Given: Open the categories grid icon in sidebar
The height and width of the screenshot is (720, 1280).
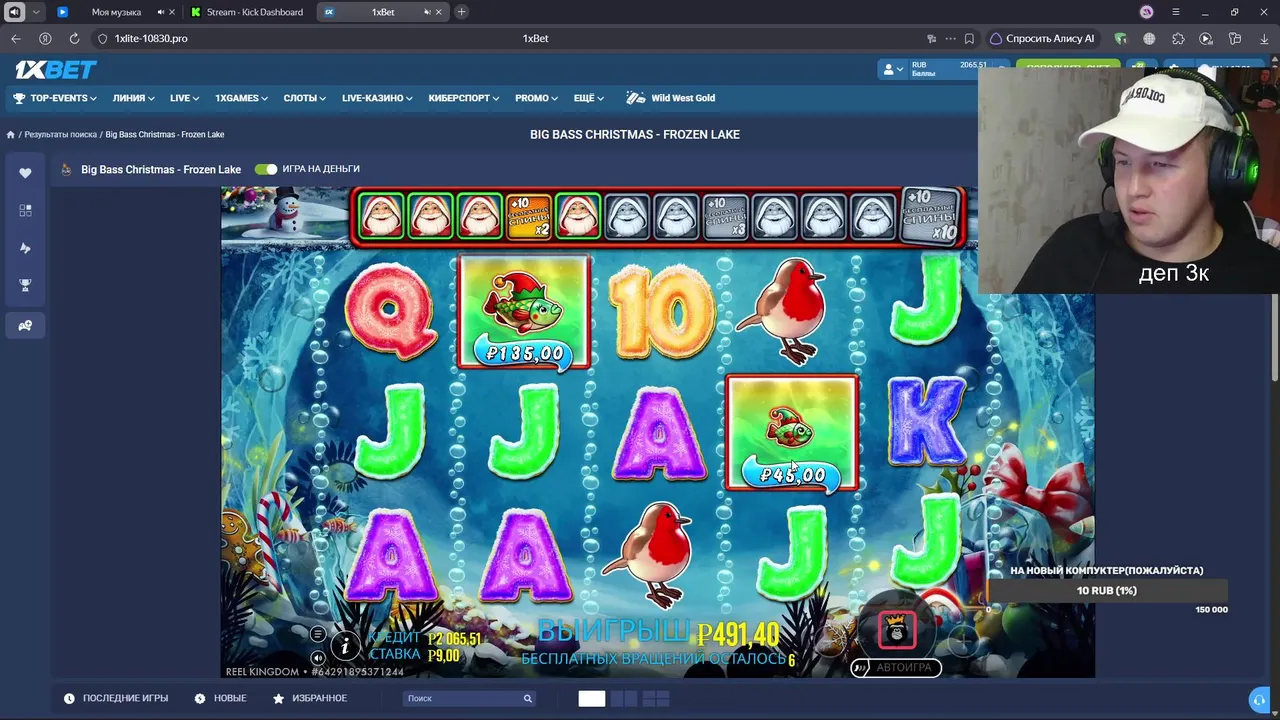Looking at the screenshot, I should point(25,210).
